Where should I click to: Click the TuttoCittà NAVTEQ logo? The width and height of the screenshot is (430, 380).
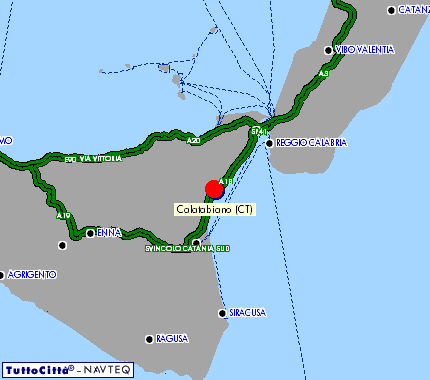coord(68,370)
